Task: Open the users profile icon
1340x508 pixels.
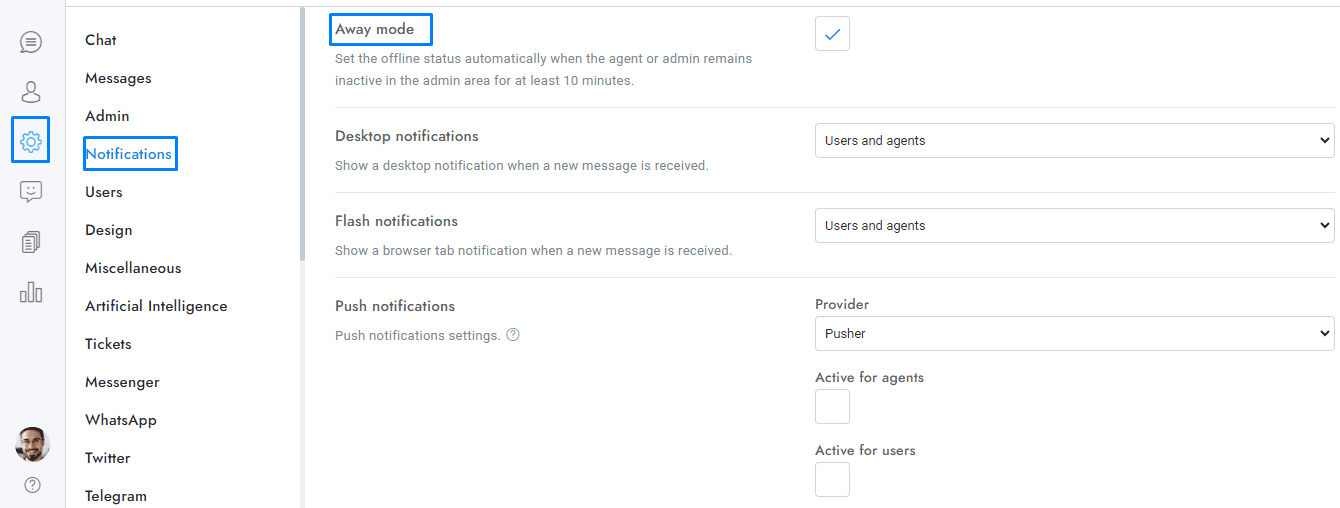Action: (x=31, y=92)
